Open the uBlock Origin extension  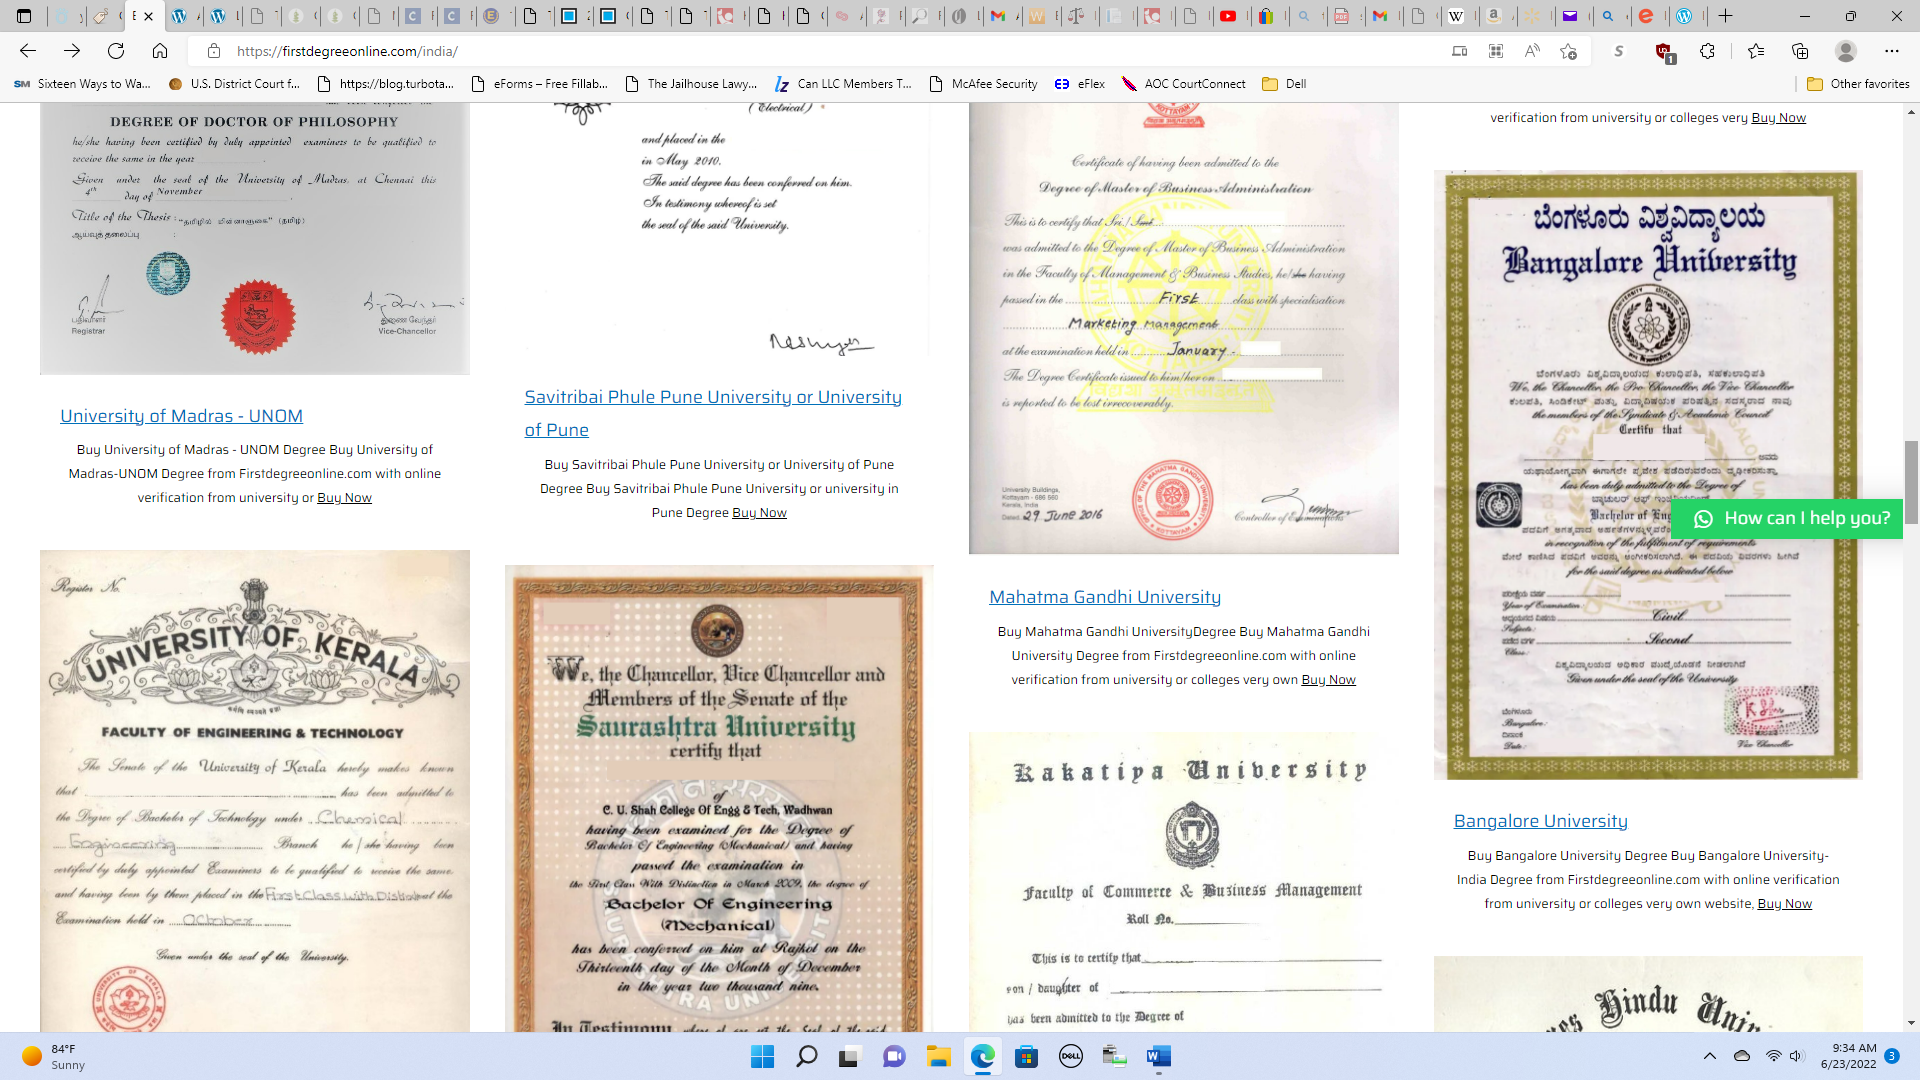click(1664, 52)
